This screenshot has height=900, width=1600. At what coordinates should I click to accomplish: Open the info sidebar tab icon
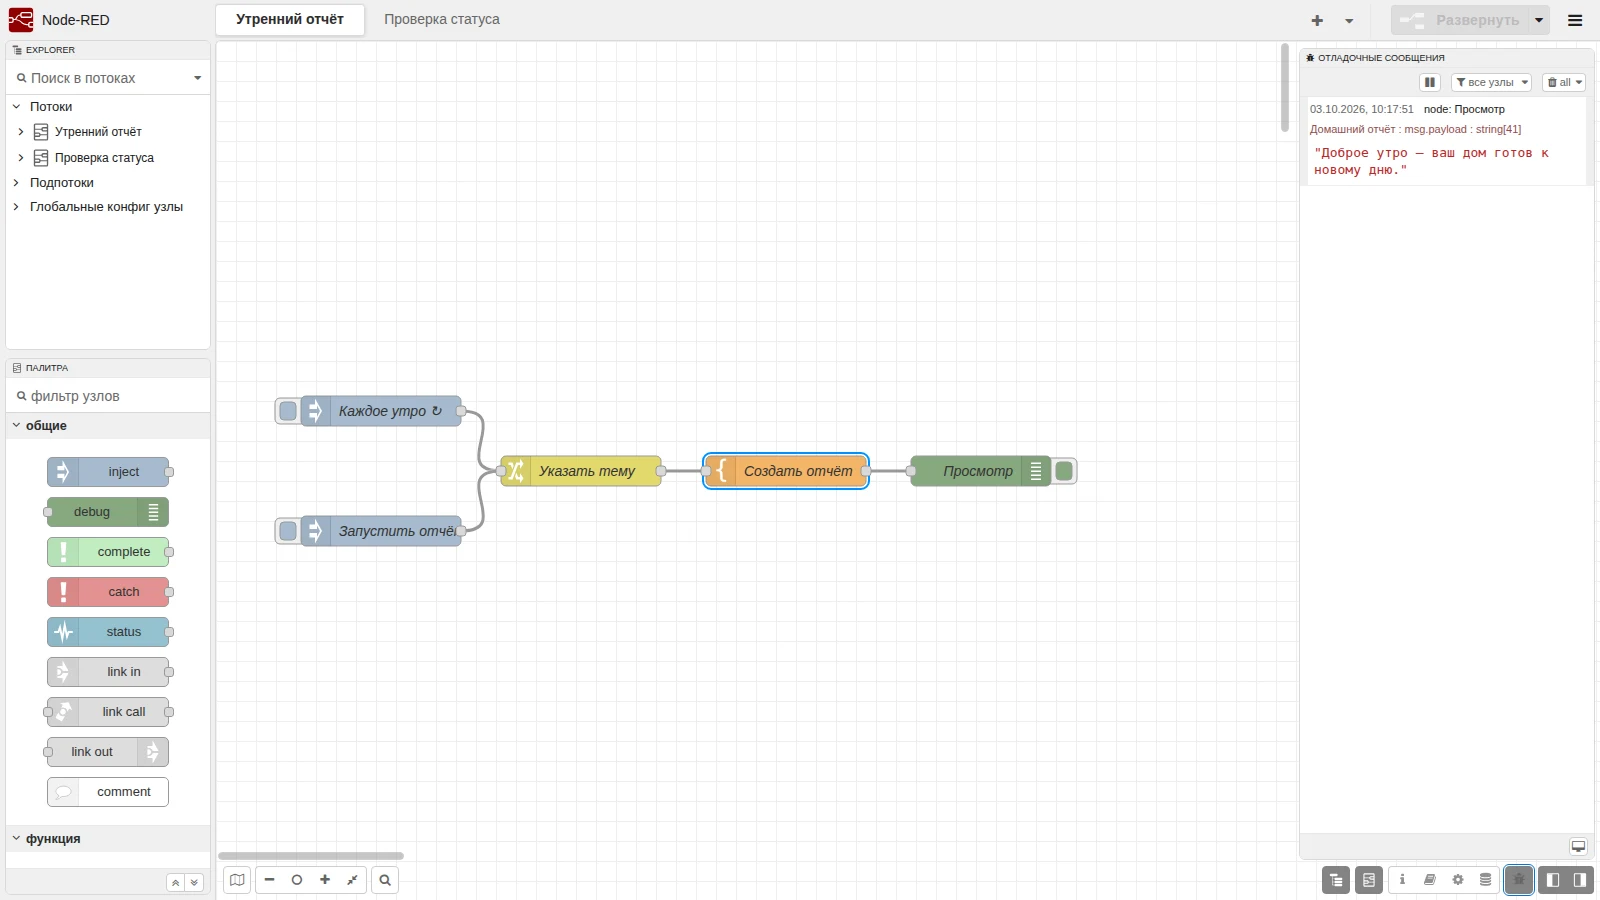[1402, 880]
